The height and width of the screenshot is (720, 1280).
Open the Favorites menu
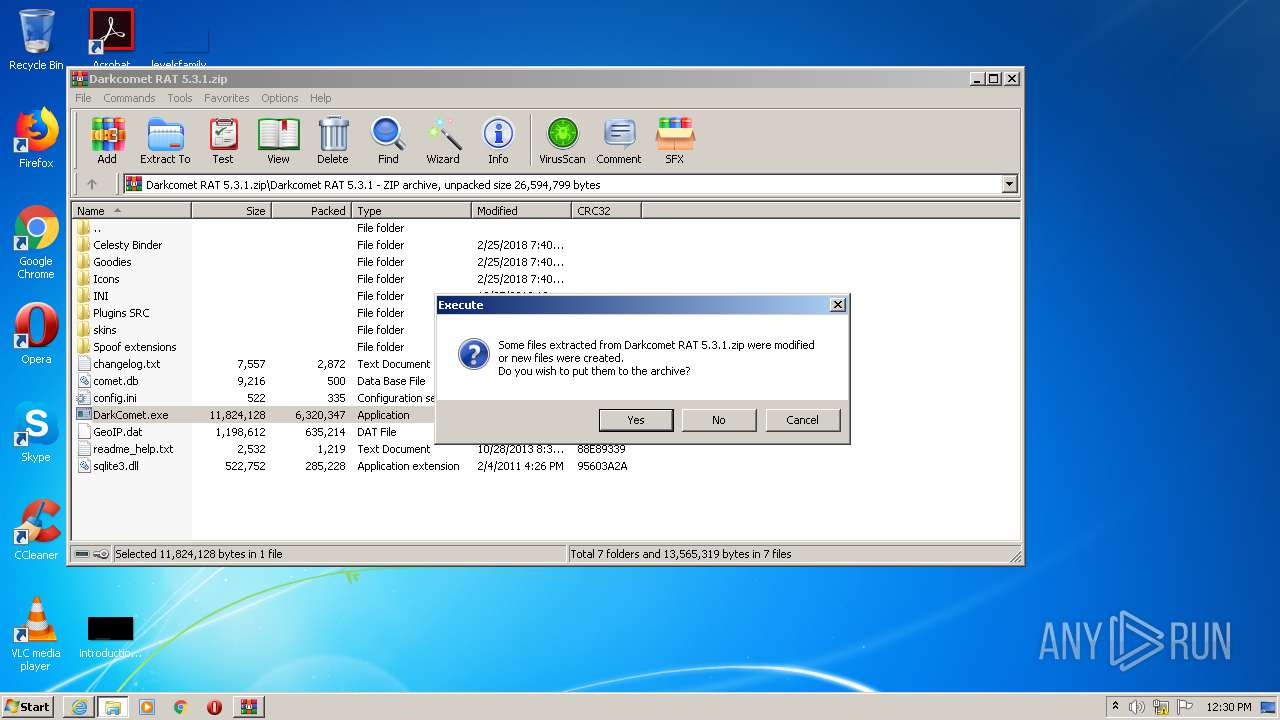pyautogui.click(x=227, y=98)
